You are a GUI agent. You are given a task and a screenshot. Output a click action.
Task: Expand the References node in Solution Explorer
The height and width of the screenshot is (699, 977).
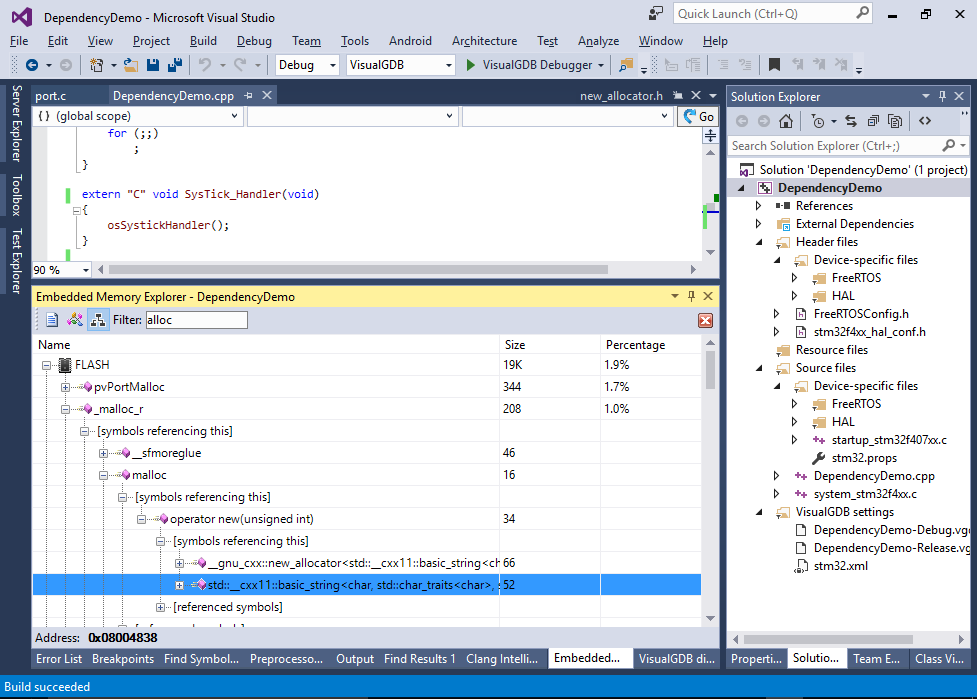[x=758, y=206]
